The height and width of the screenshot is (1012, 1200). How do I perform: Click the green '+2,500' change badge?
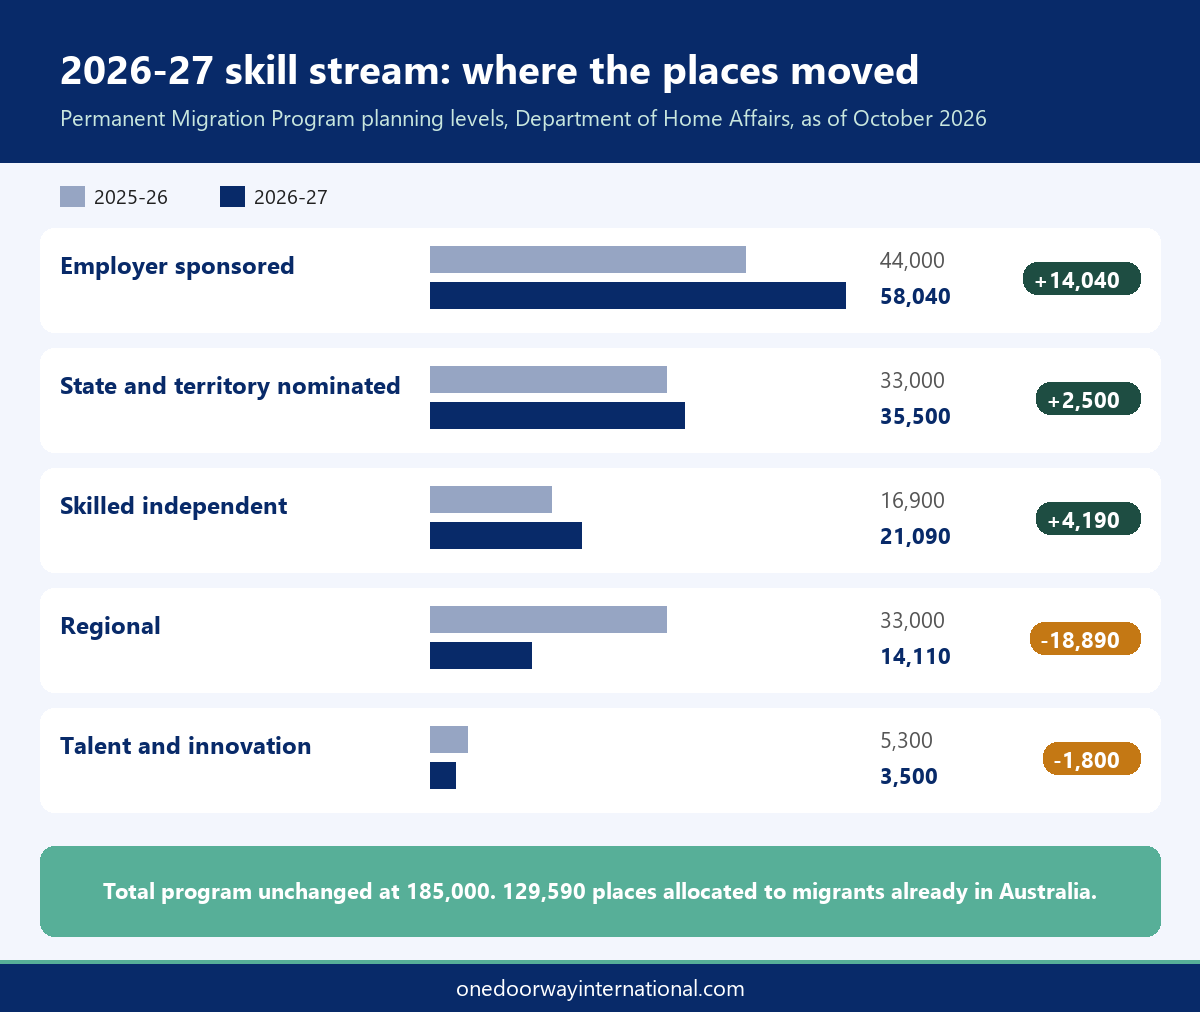(x=1088, y=399)
